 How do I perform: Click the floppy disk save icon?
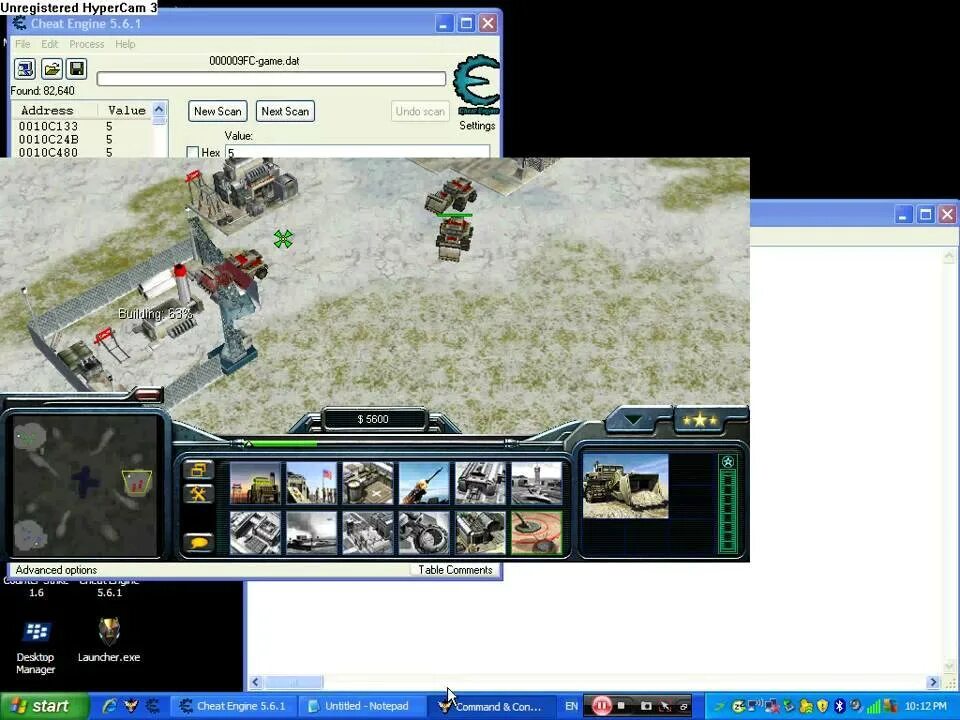[x=77, y=69]
